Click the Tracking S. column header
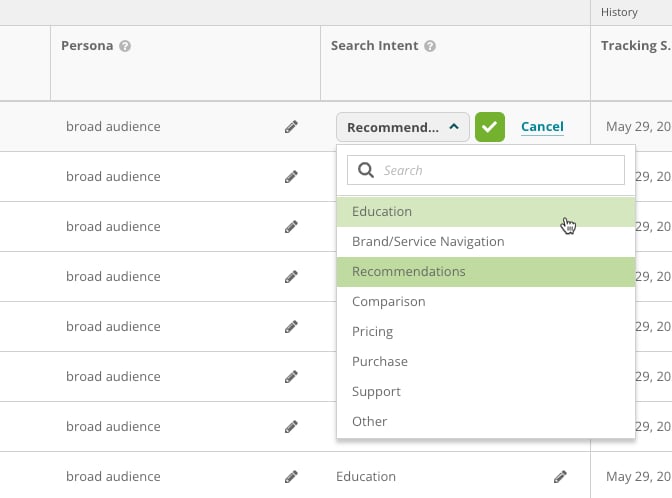Image resolution: width=672 pixels, height=498 pixels. tap(631, 63)
